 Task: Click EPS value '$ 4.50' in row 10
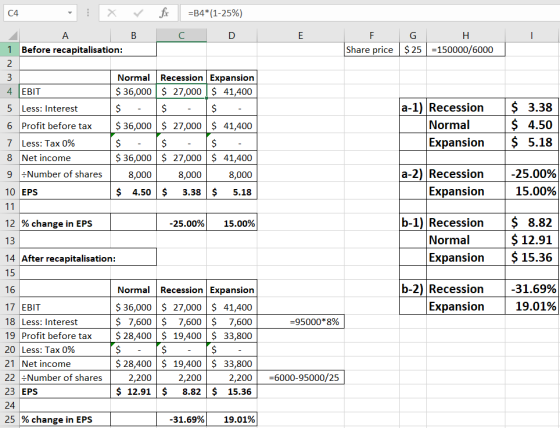click(x=134, y=192)
